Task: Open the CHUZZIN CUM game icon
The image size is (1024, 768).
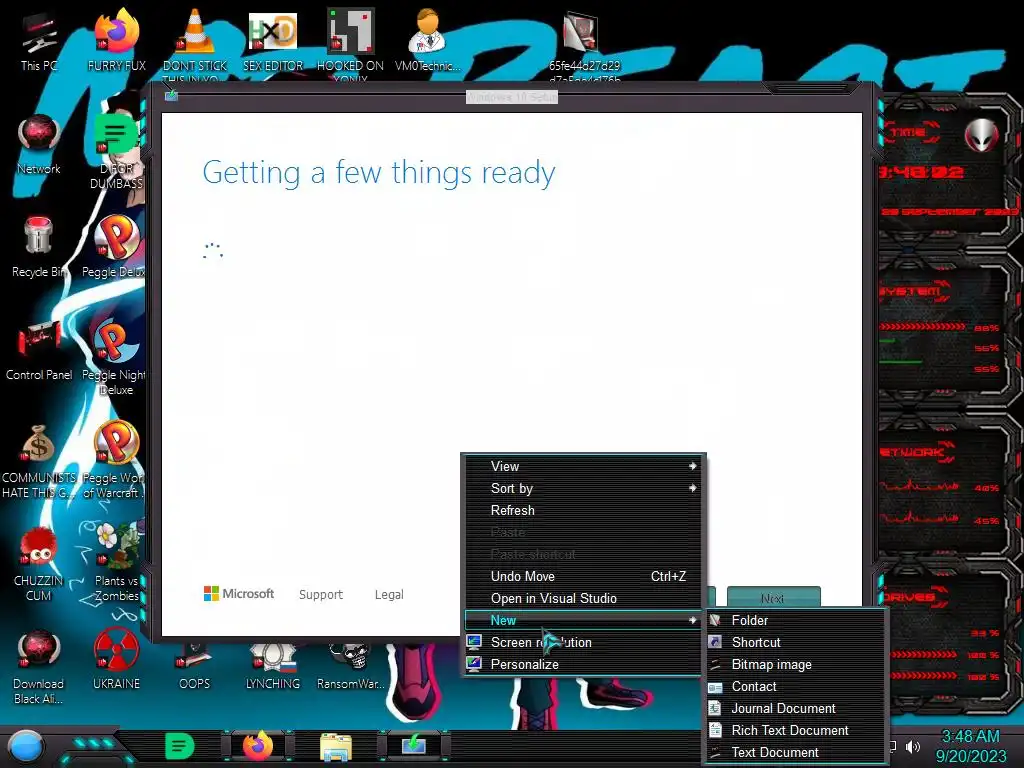Action: coord(39,563)
